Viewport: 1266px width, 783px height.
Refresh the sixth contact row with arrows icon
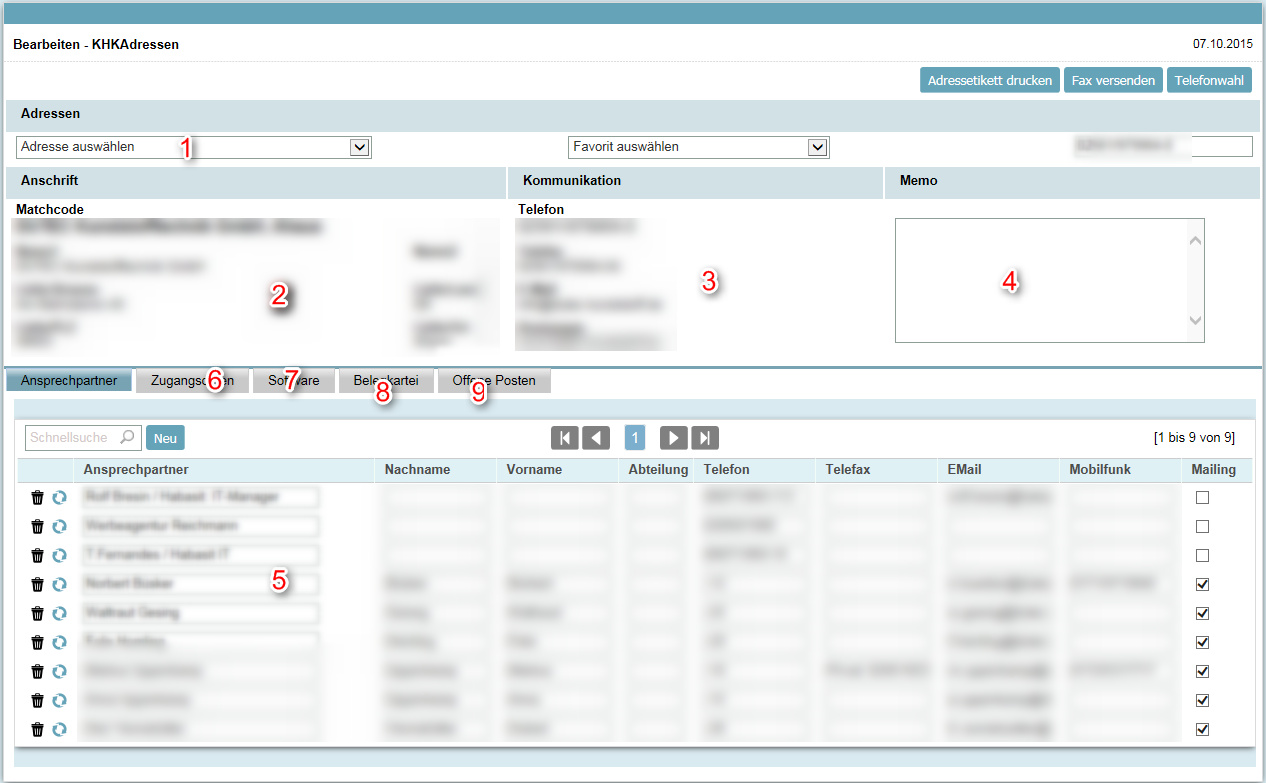click(x=59, y=642)
